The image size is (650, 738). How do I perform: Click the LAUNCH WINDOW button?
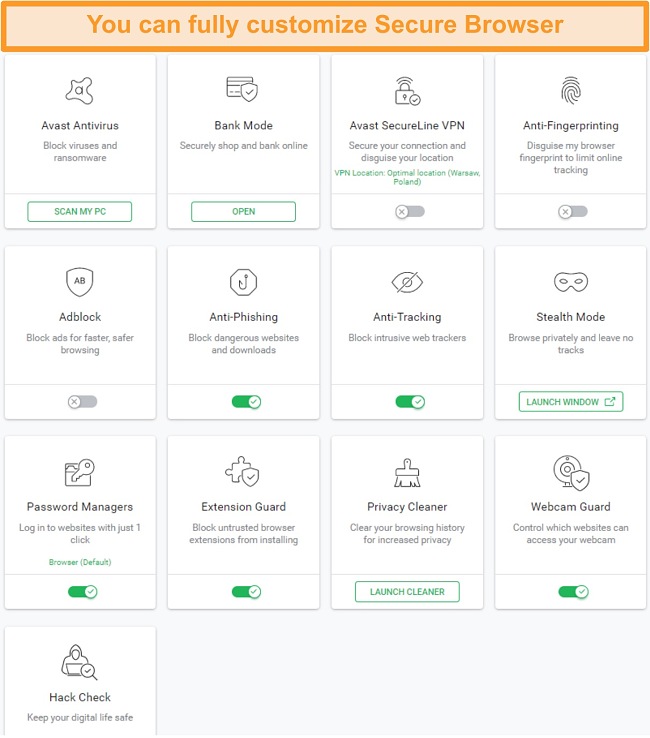(x=570, y=402)
